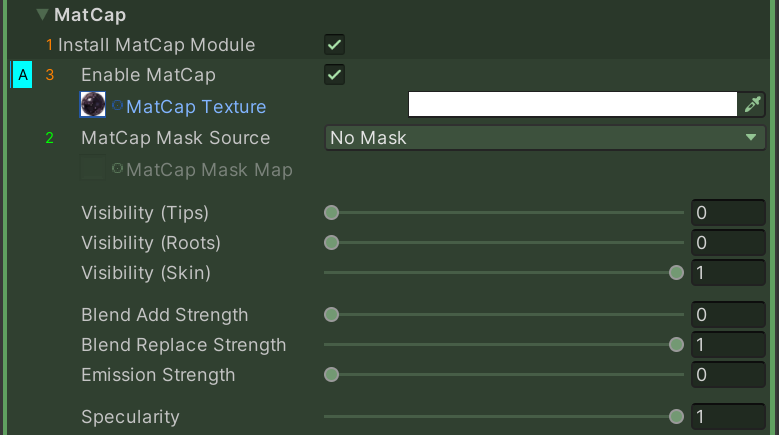Click the Visibility (Roots) slider handle
Image resolution: width=779 pixels, height=435 pixels.
click(332, 243)
